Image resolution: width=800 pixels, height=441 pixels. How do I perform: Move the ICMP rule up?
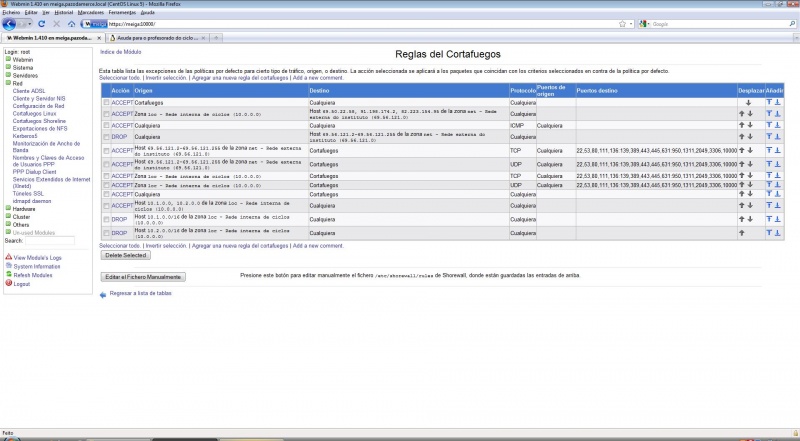click(741, 126)
